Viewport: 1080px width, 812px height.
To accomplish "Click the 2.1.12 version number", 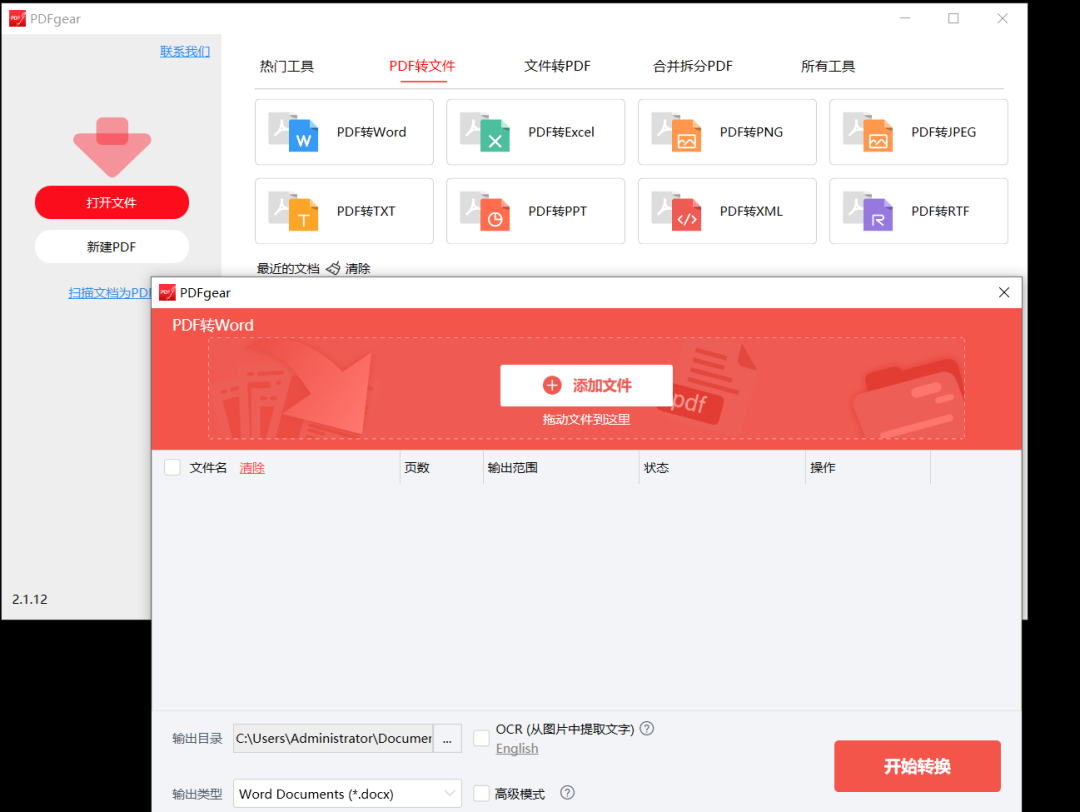I will pos(30,599).
